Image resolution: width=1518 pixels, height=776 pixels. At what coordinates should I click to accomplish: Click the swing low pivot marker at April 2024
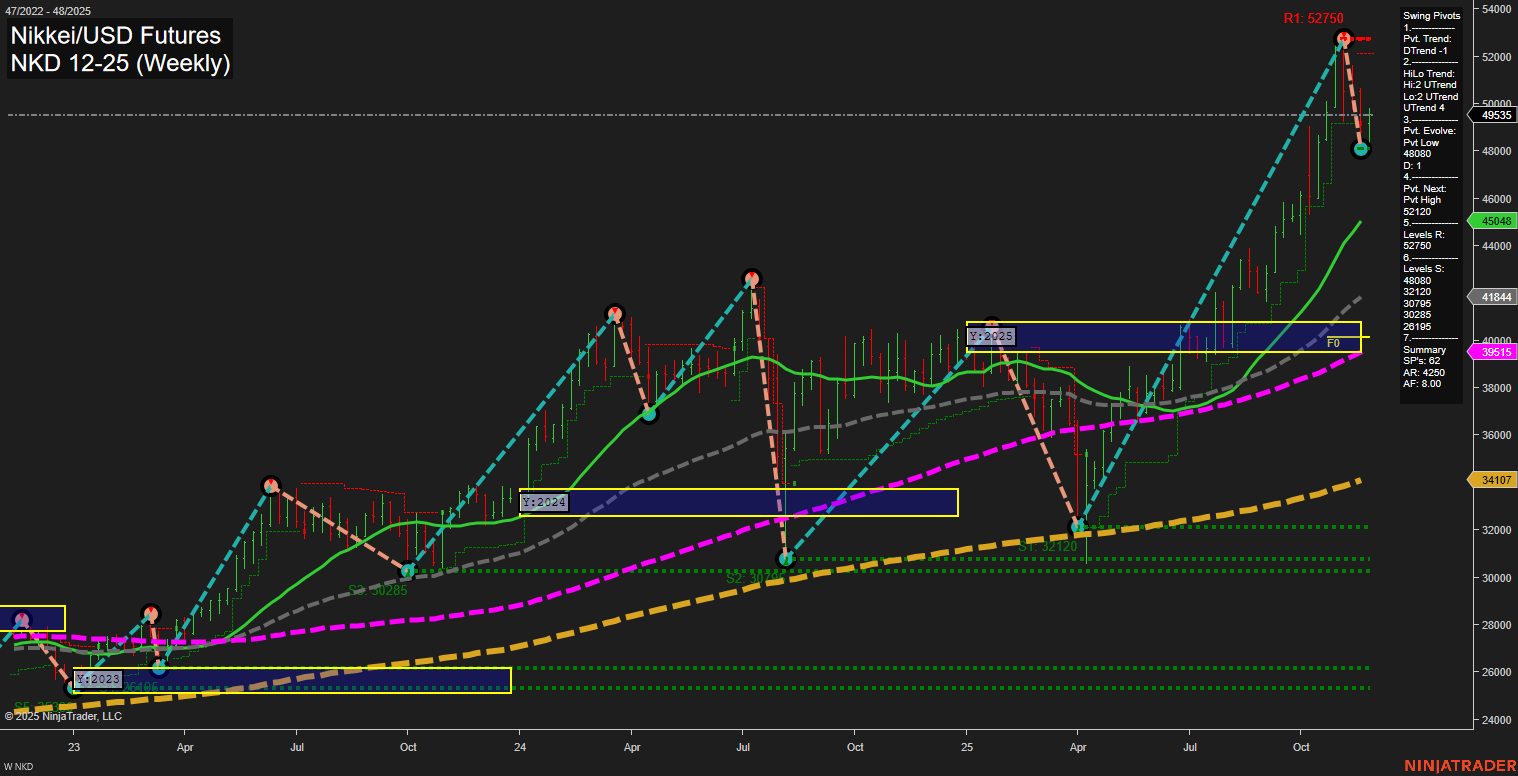tap(648, 413)
